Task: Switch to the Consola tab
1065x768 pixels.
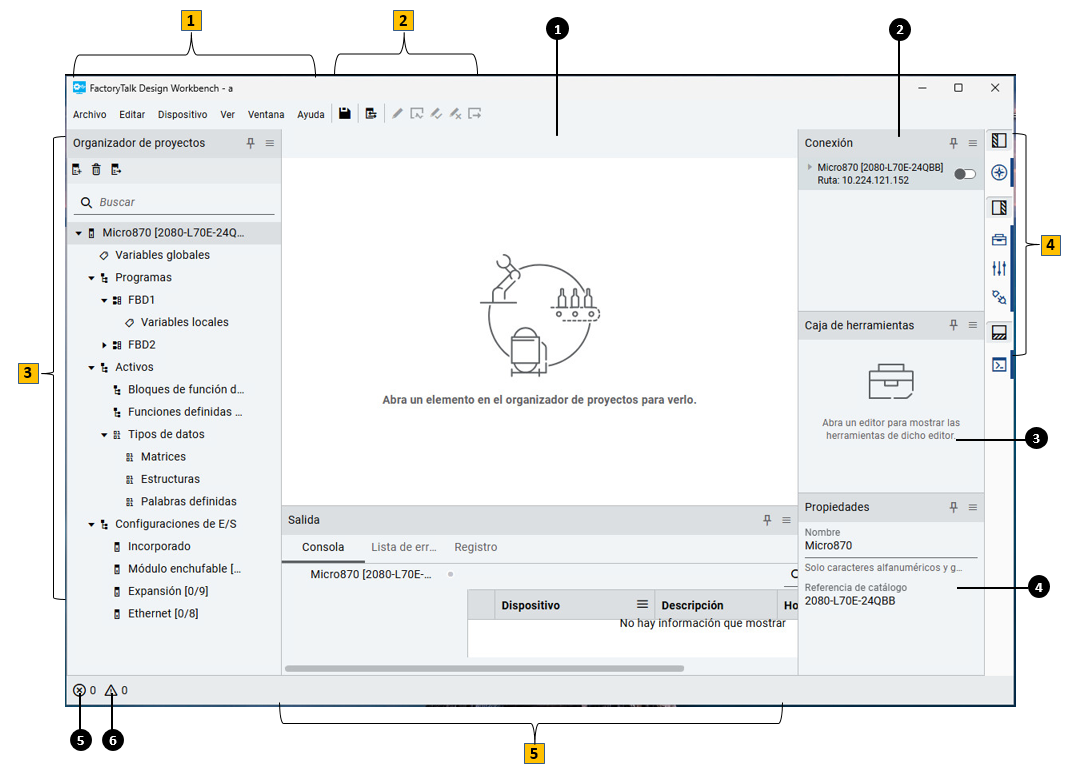Action: pyautogui.click(x=323, y=547)
